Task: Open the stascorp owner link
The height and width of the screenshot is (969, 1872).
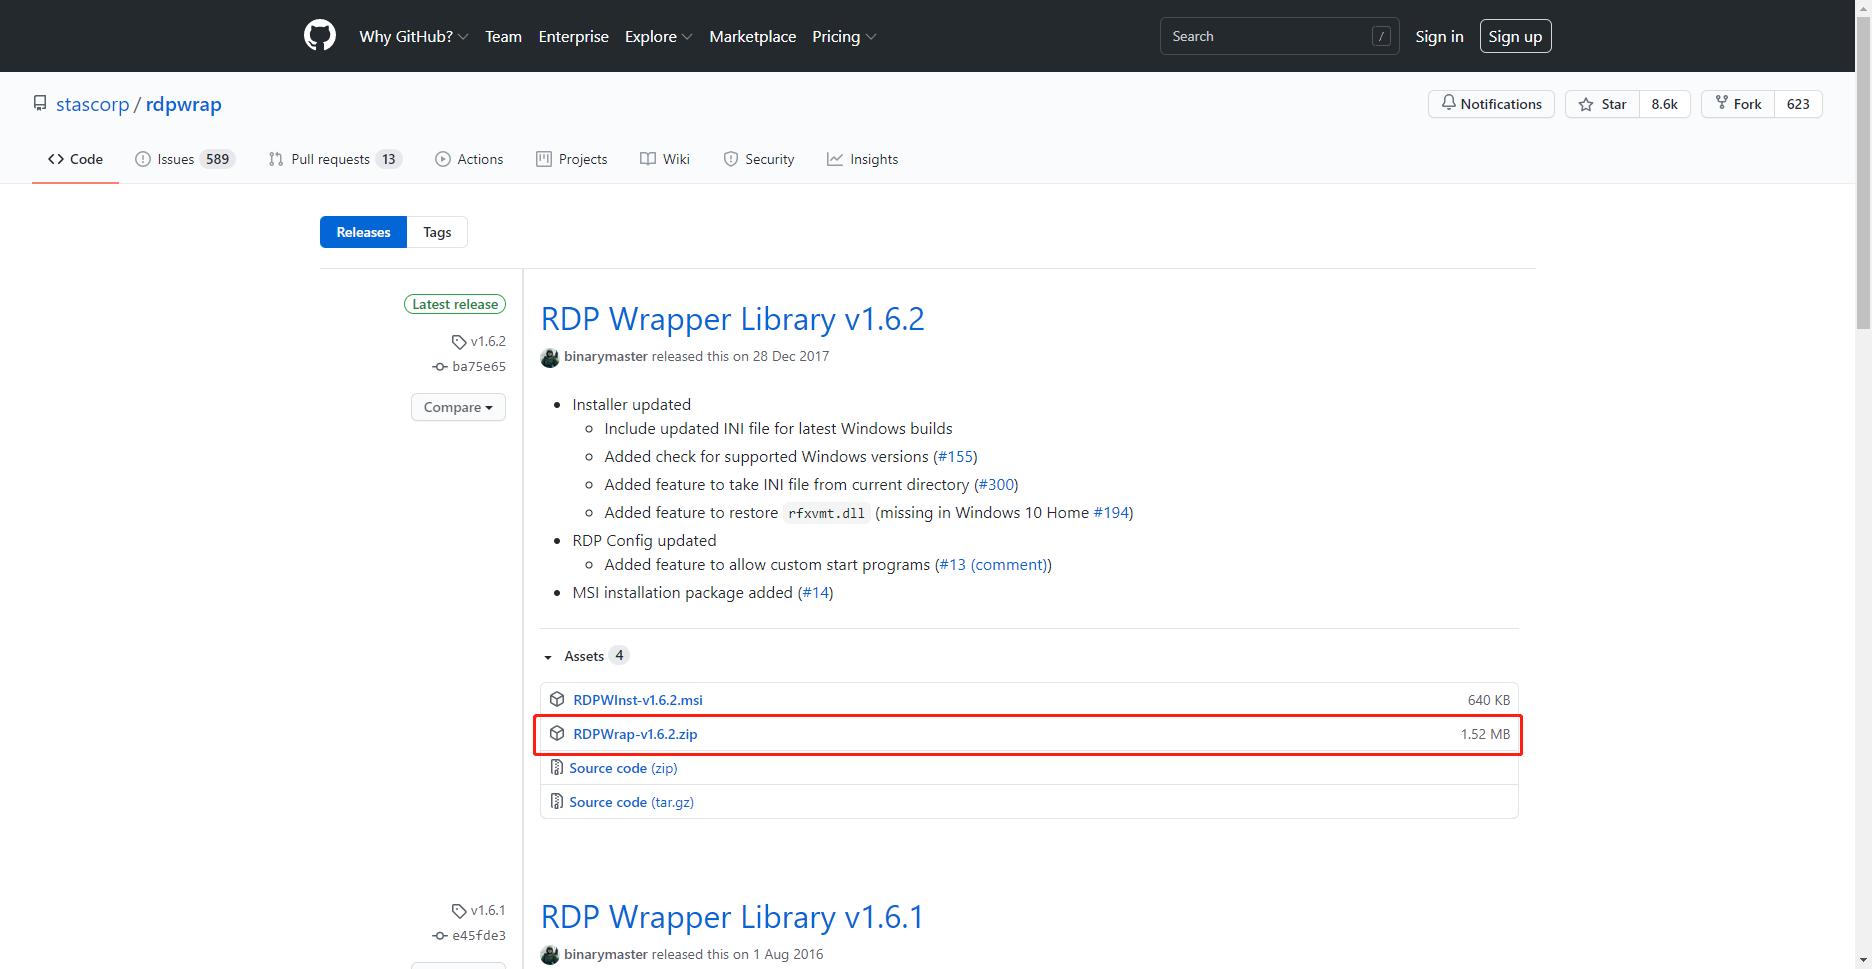Action: click(x=92, y=104)
